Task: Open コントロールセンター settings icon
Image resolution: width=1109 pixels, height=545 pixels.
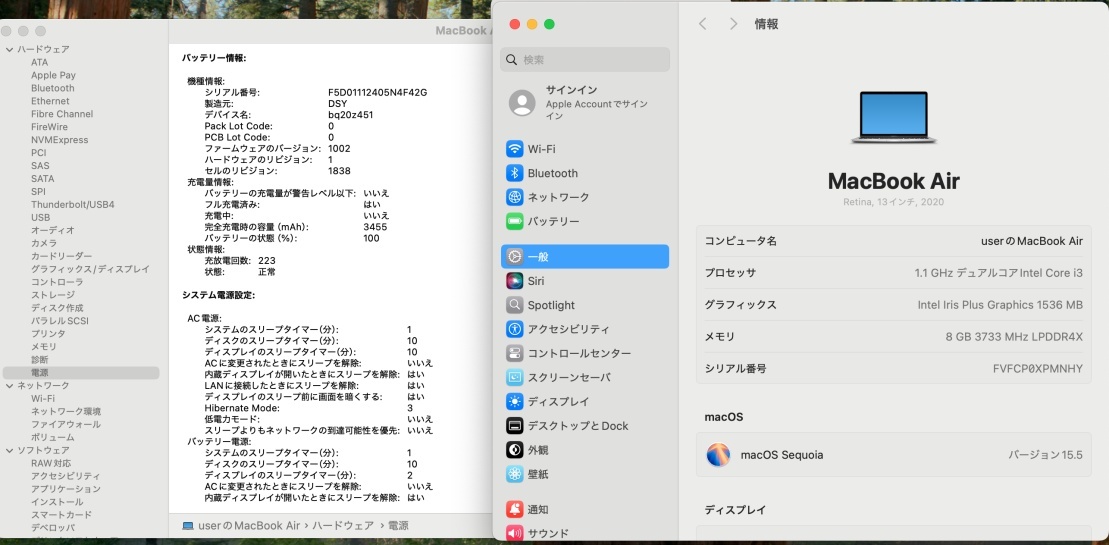Action: click(515, 353)
